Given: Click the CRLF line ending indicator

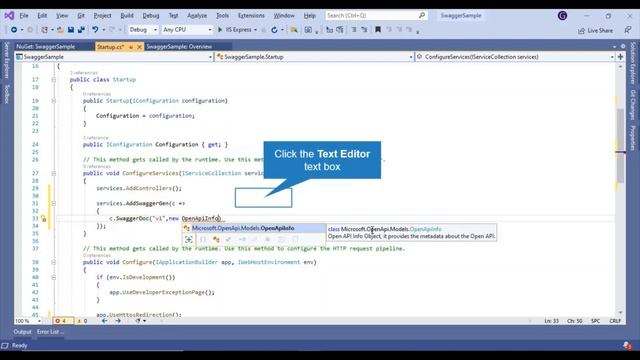Looking at the screenshot, I should tap(615, 321).
